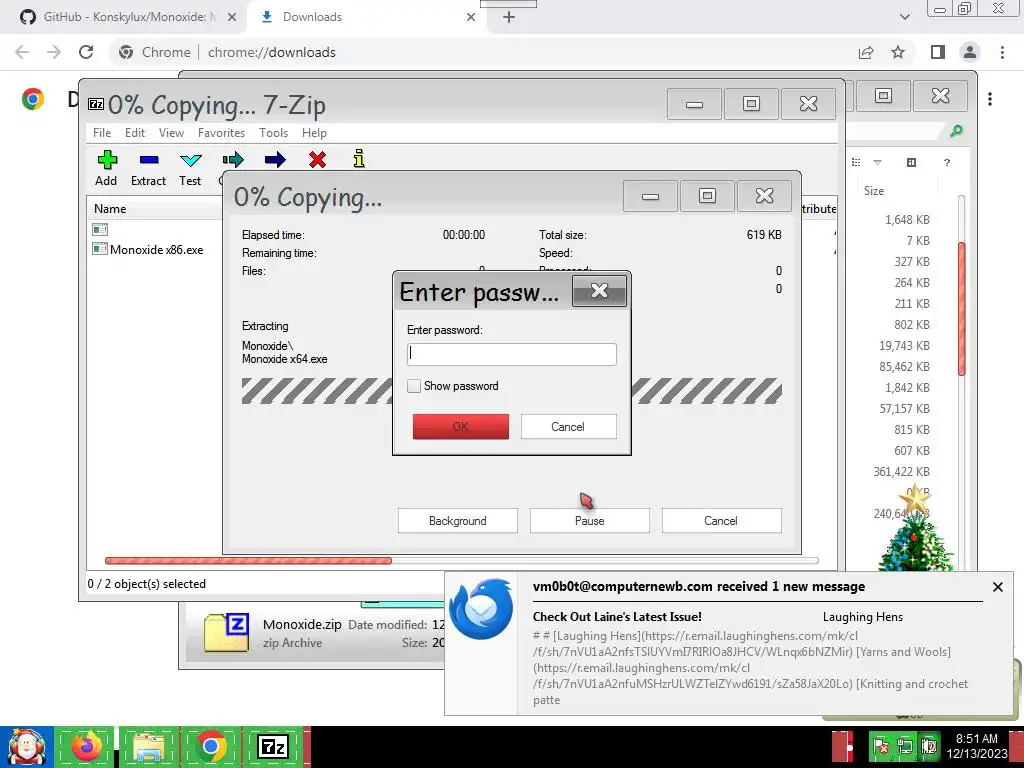
Task: Open the Chrome profile avatar icon
Action: pyautogui.click(x=970, y=52)
